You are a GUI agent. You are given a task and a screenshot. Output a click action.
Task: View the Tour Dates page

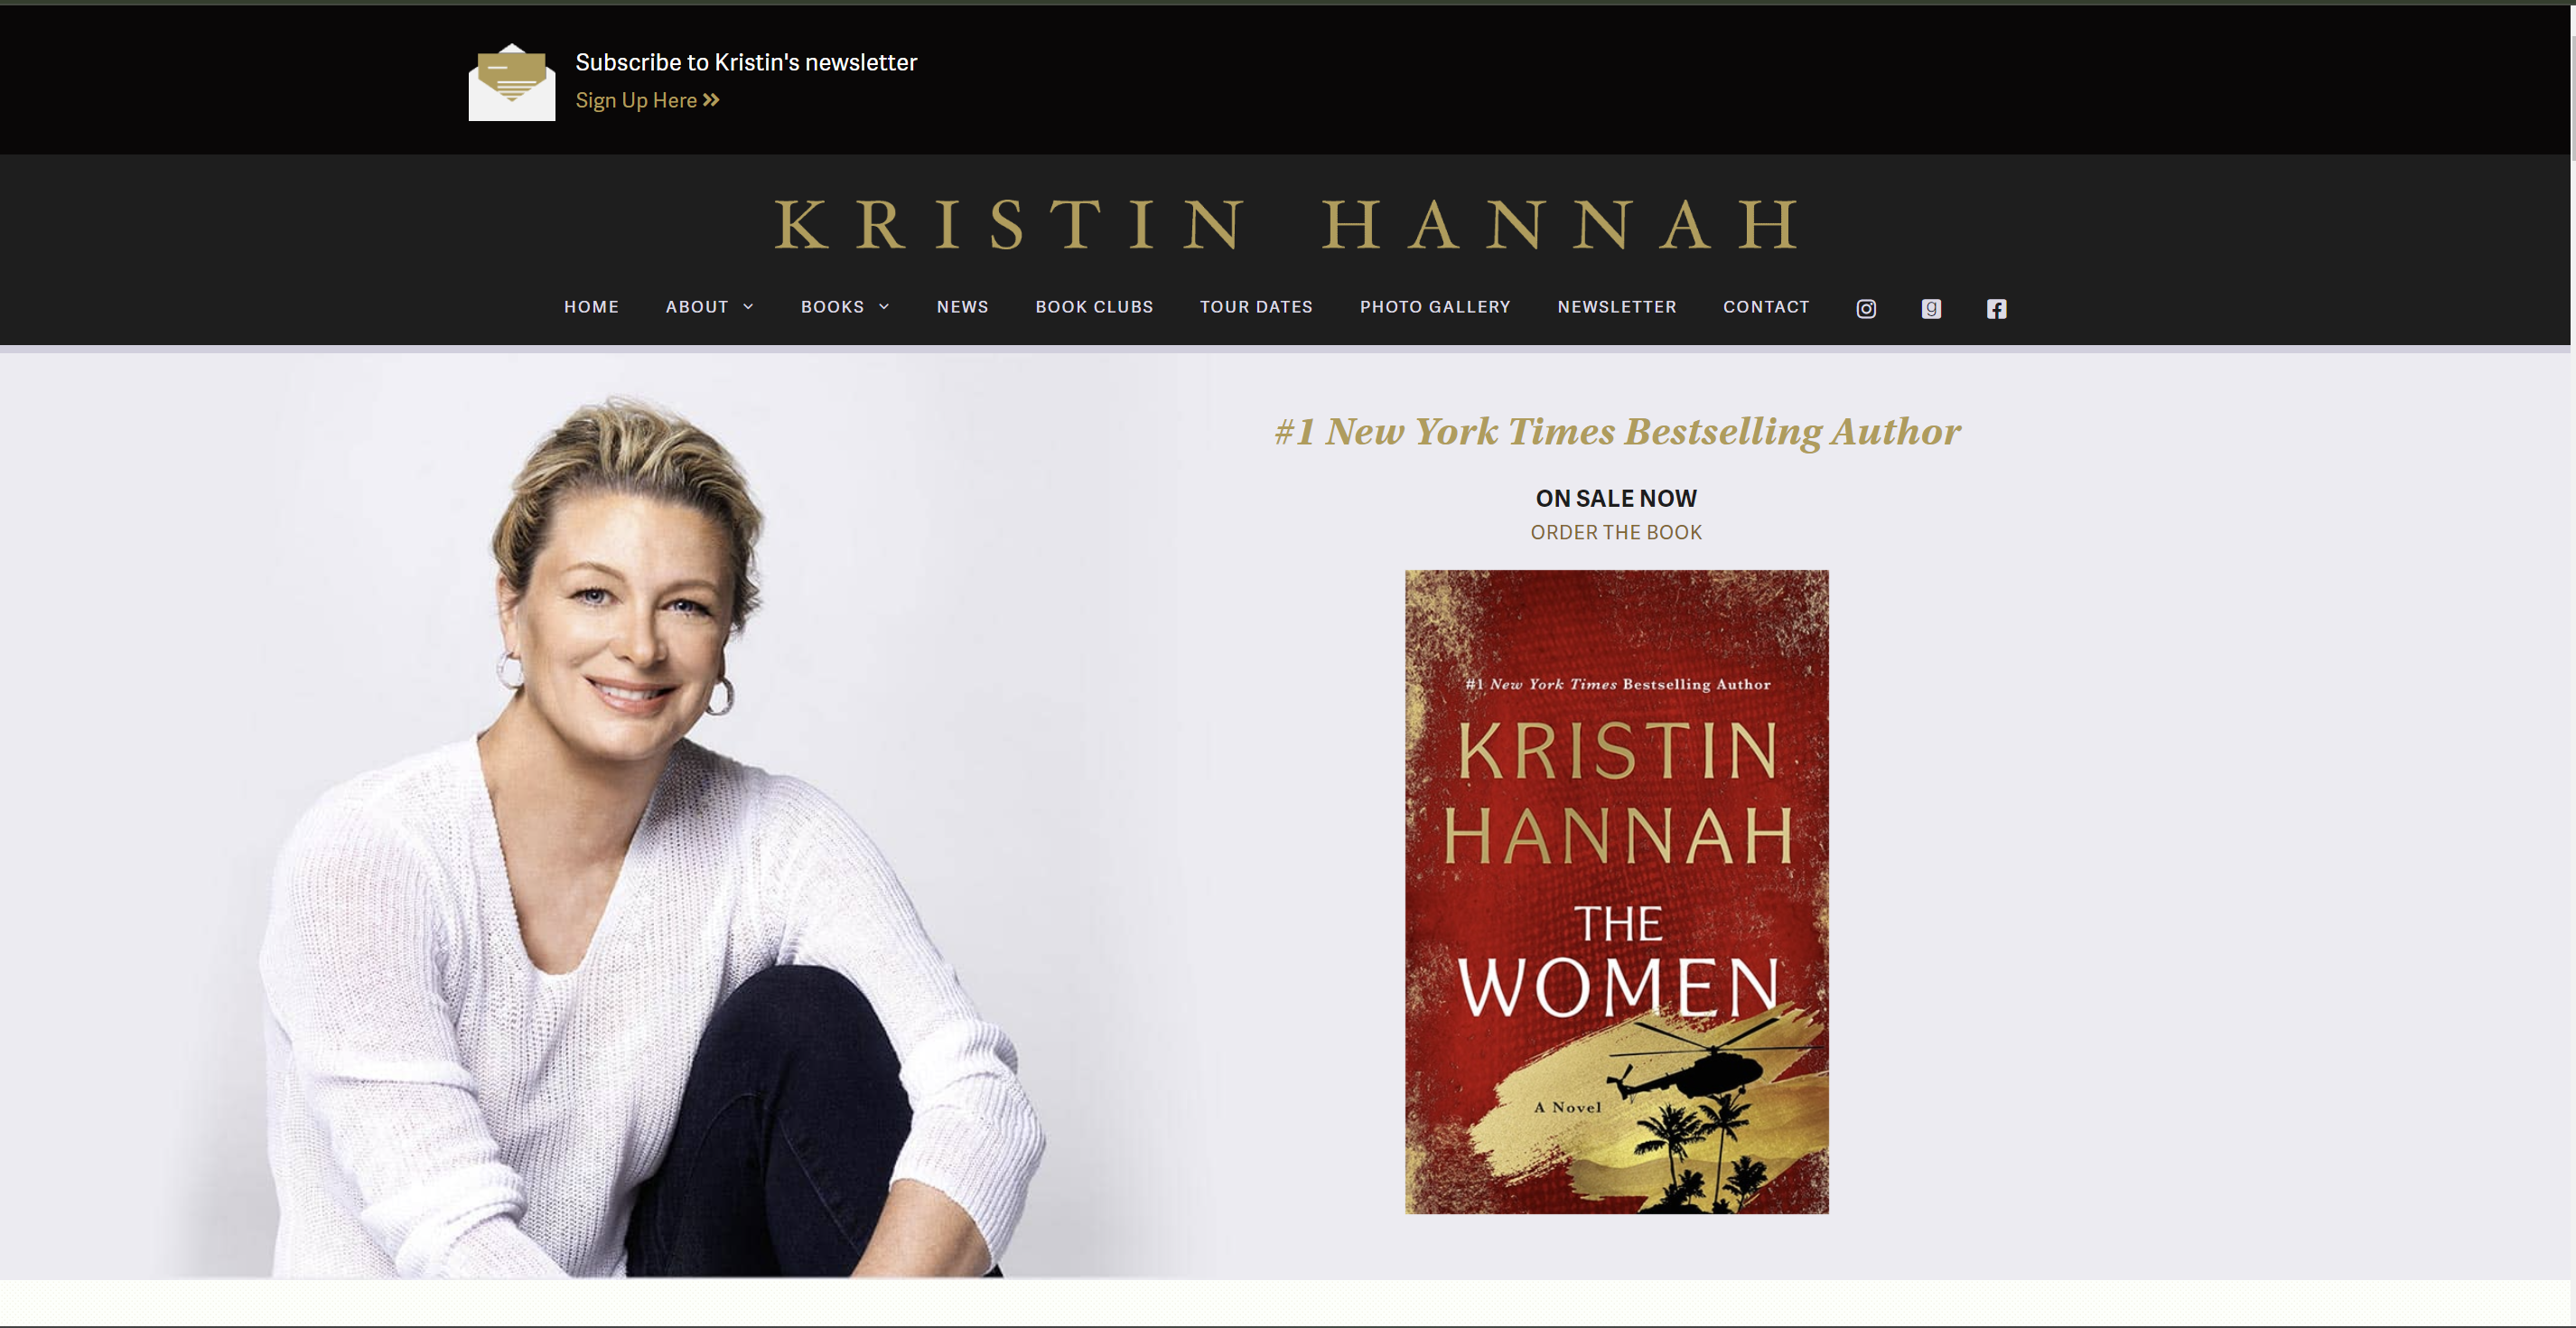click(1256, 307)
